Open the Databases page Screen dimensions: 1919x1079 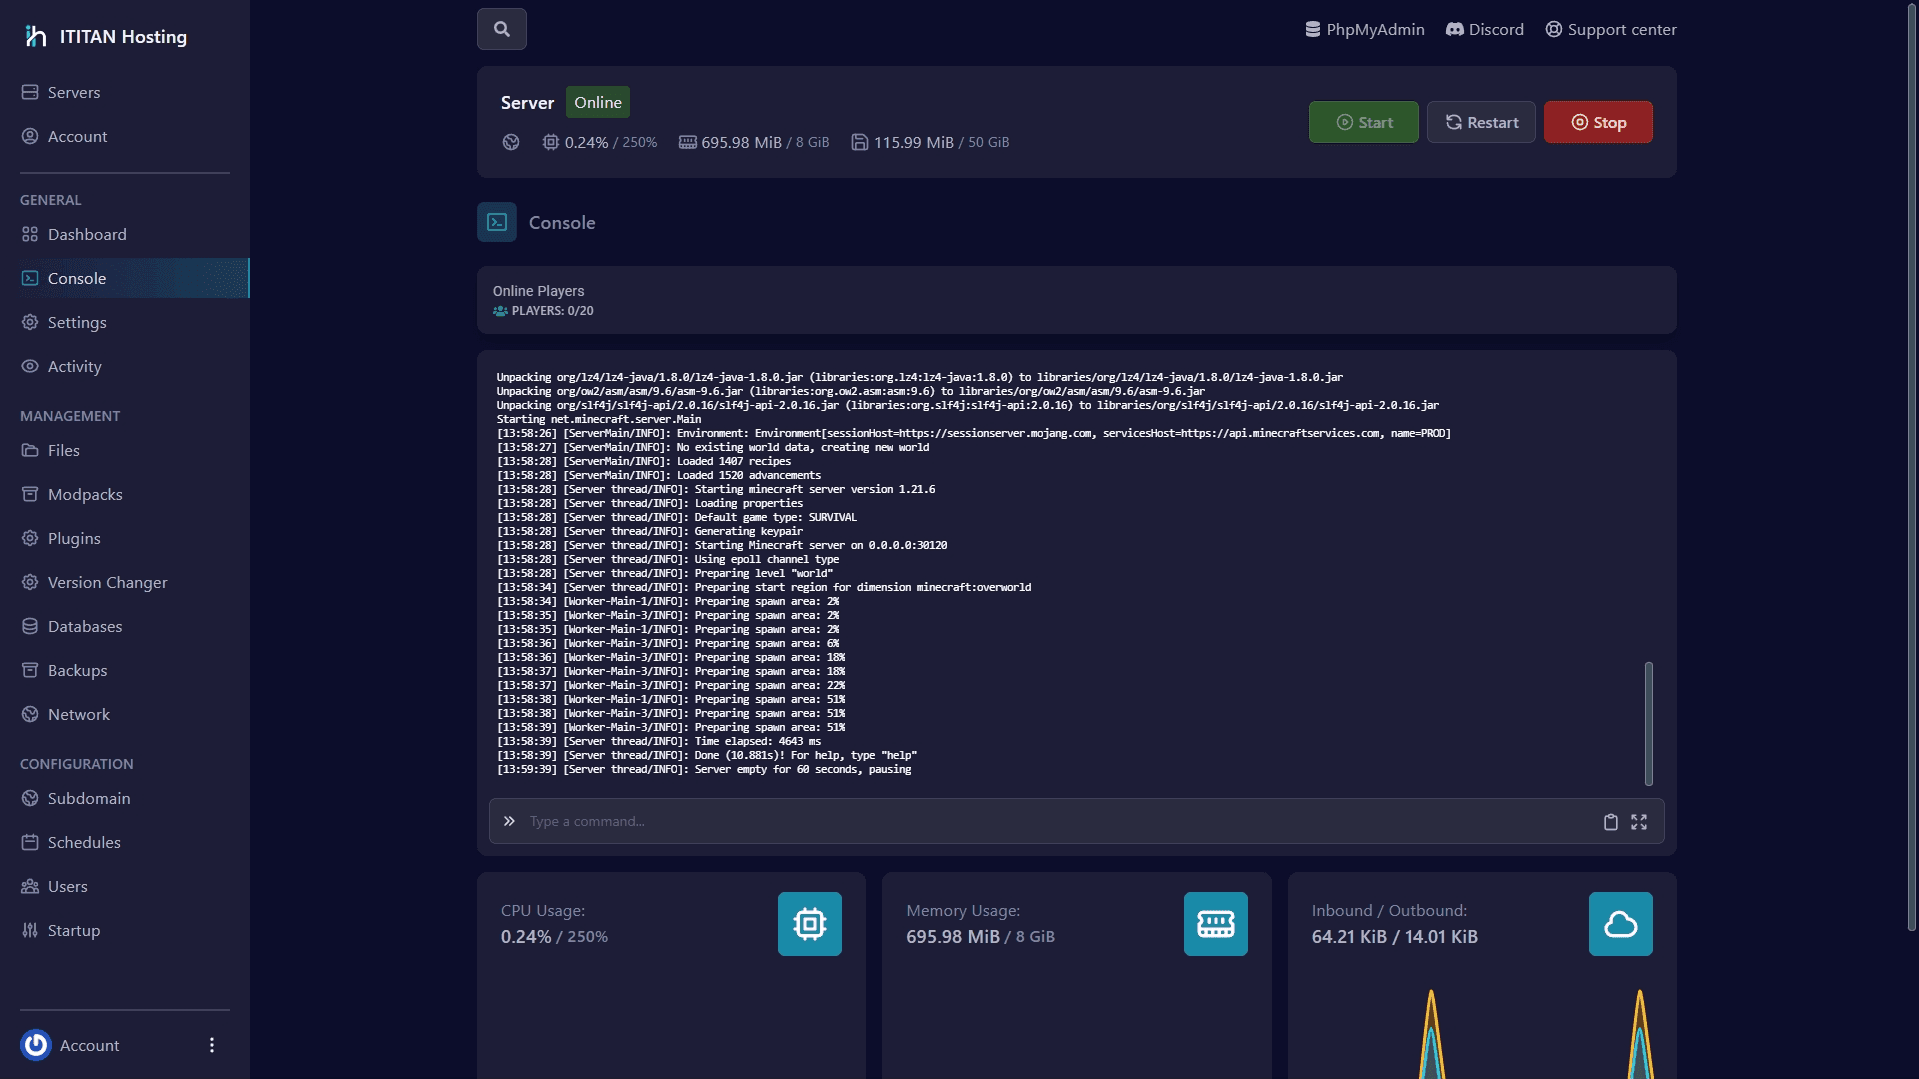125,626
